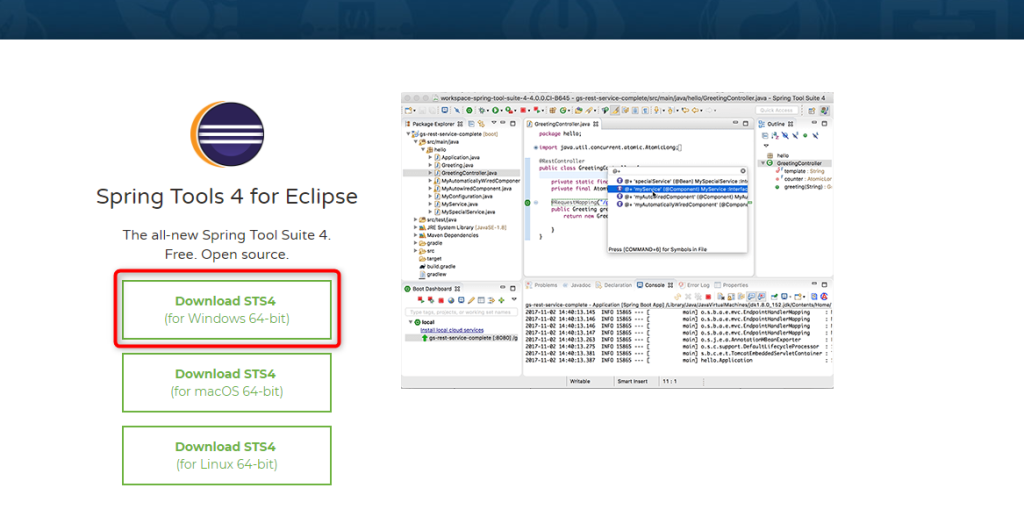Click the Eclipse logo above the heading
This screenshot has height=531, width=1024.
tap(227, 134)
